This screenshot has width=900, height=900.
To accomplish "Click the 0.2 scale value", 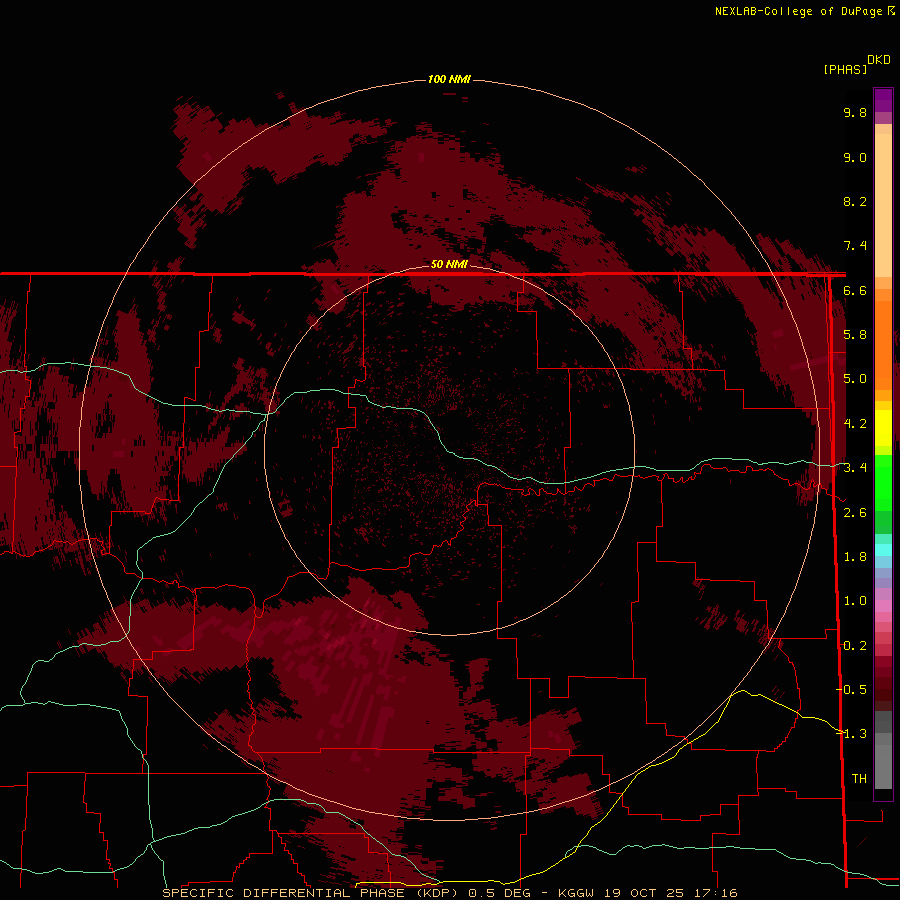I will pyautogui.click(x=855, y=646).
